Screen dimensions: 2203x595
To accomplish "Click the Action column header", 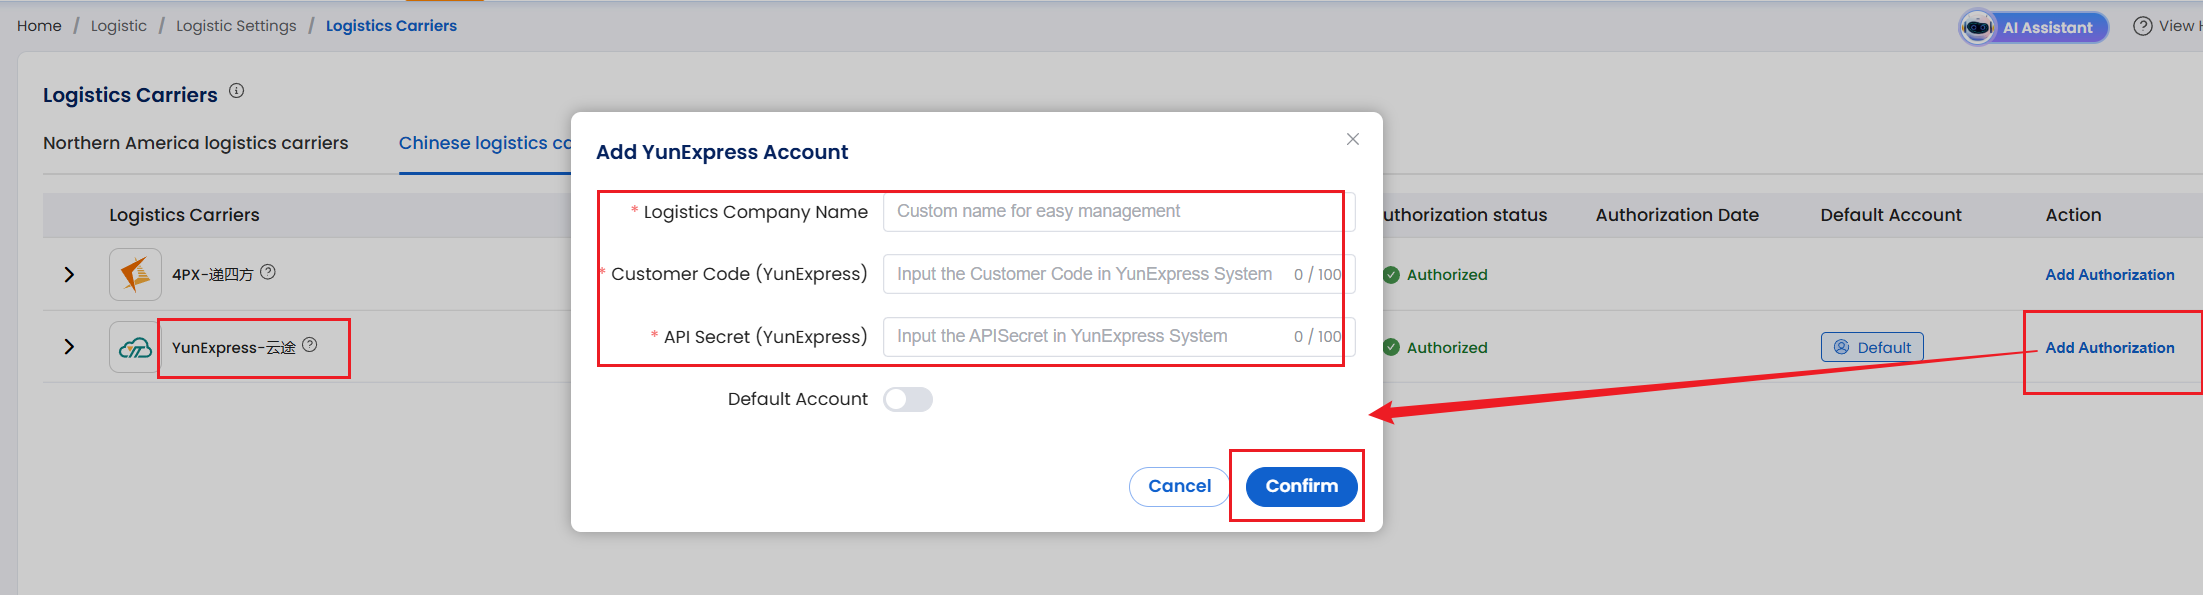I will coord(2073,215).
